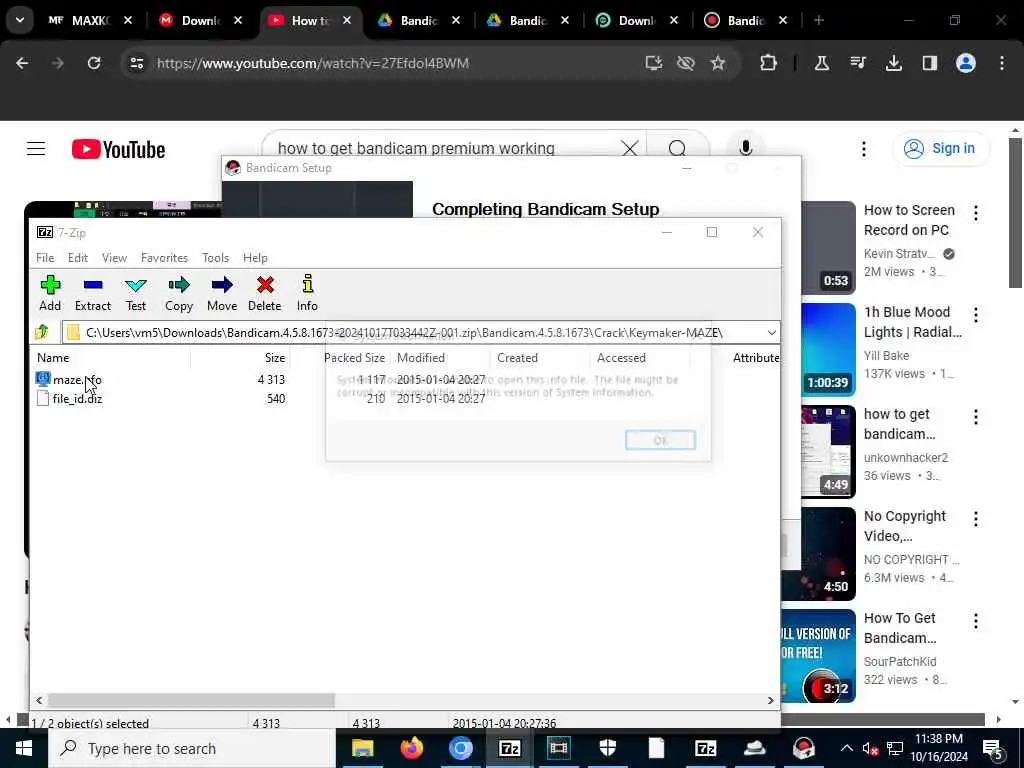Open the Tools menu in 7-Zip

pos(216,258)
